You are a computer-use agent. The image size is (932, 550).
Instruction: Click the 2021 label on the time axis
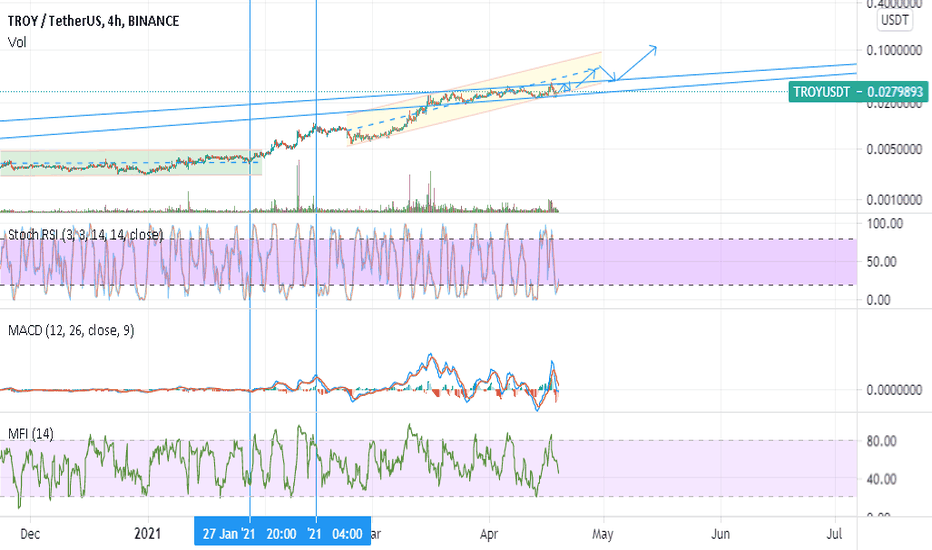click(x=147, y=533)
